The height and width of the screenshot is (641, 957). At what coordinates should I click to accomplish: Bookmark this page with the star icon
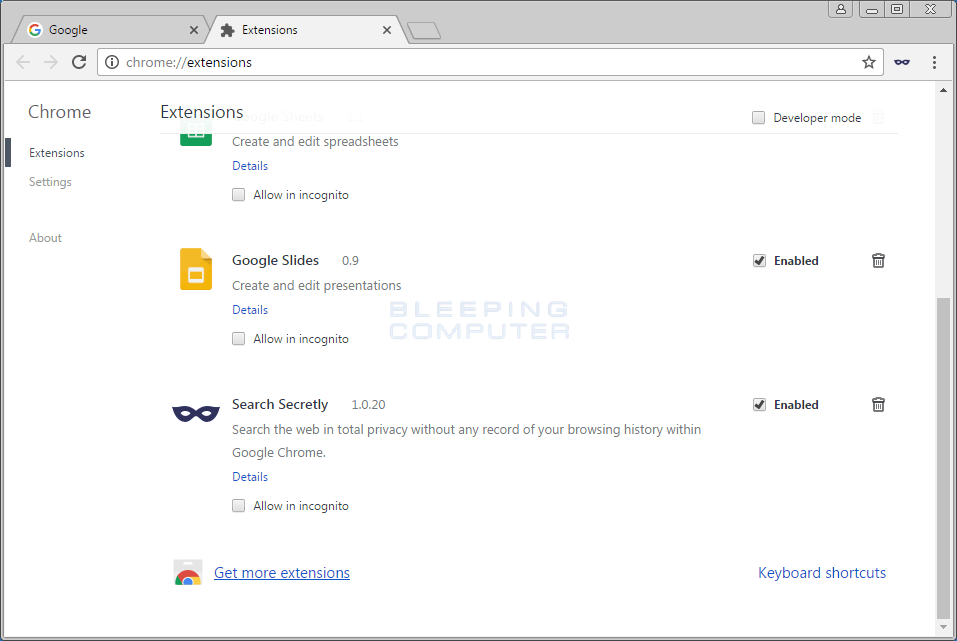click(869, 62)
